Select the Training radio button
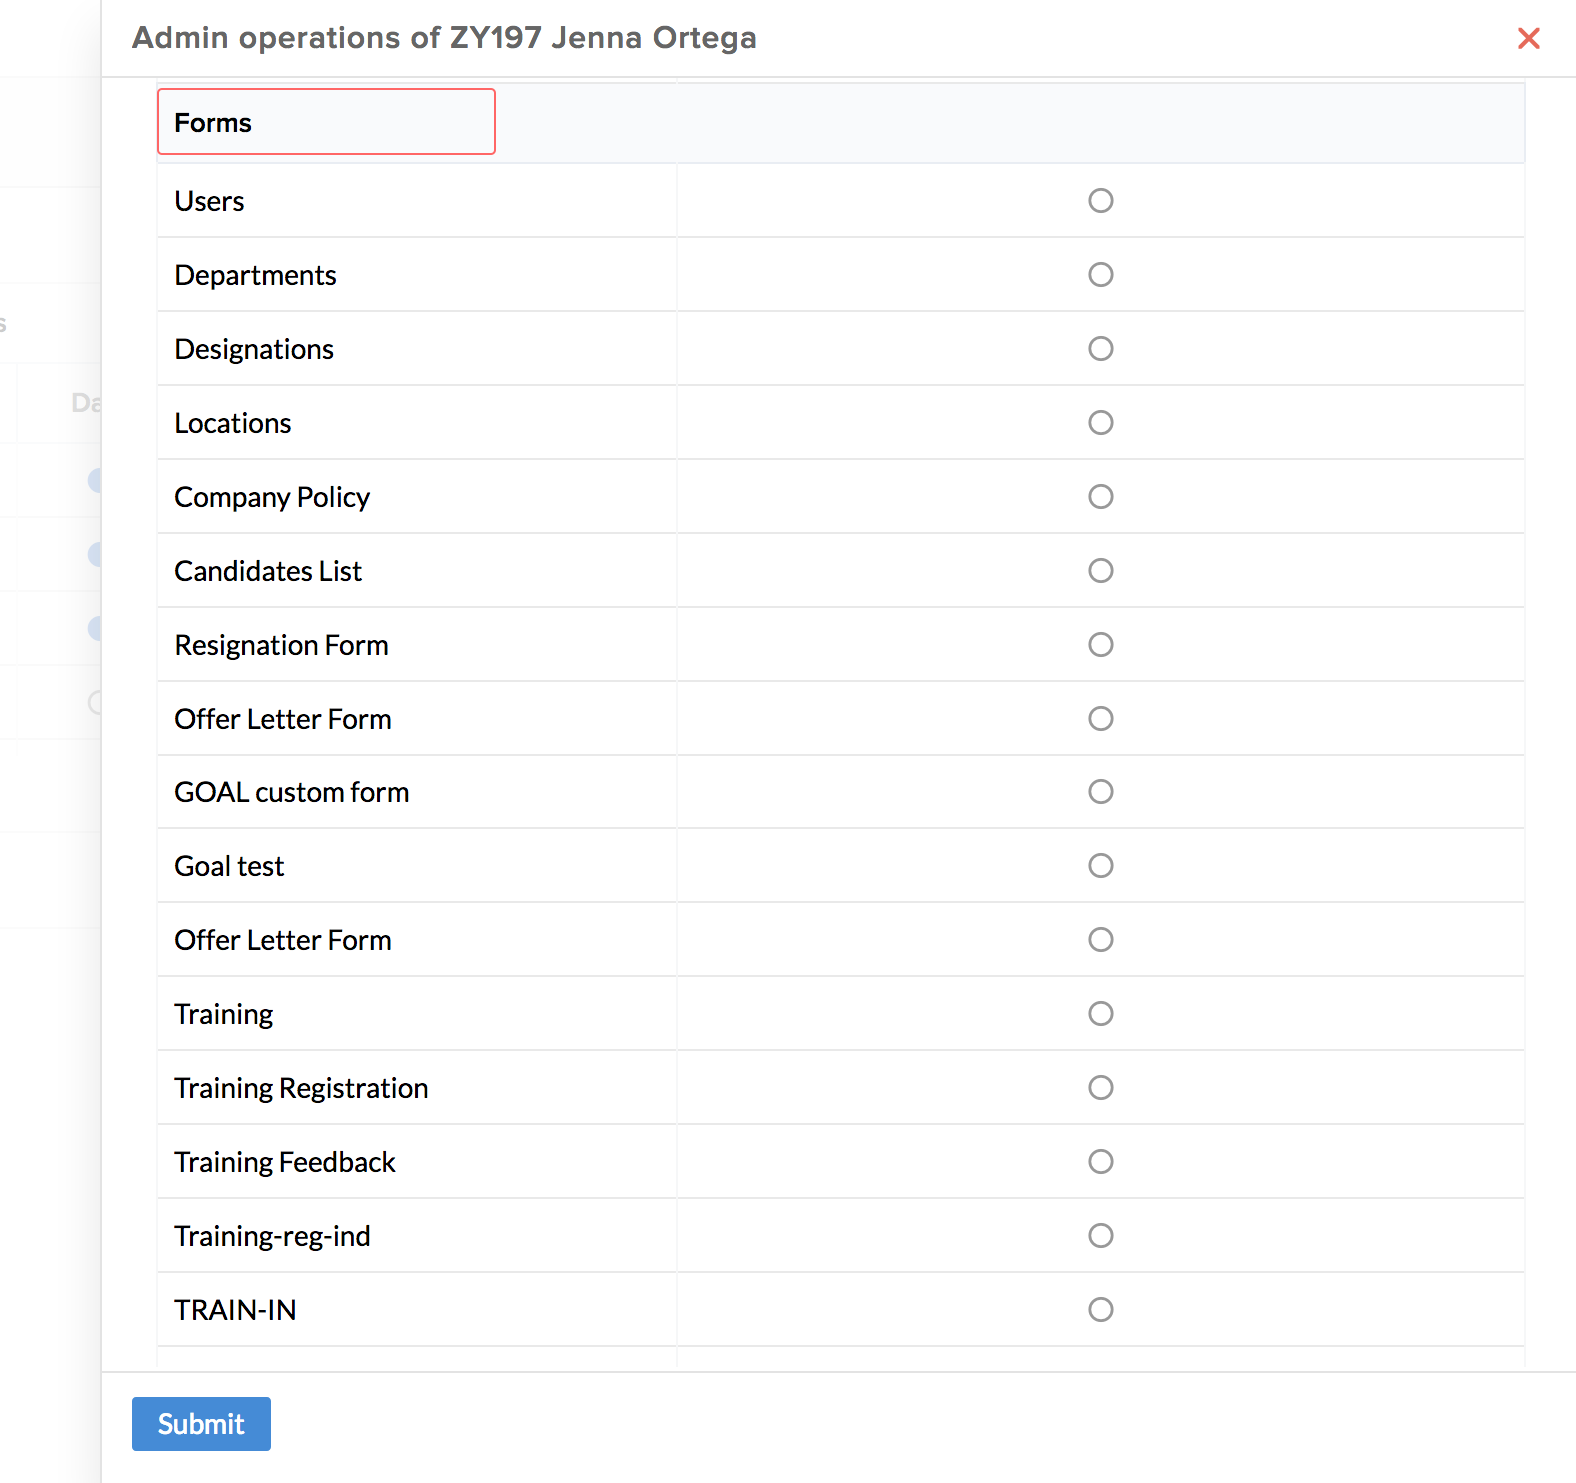 coord(1100,1014)
